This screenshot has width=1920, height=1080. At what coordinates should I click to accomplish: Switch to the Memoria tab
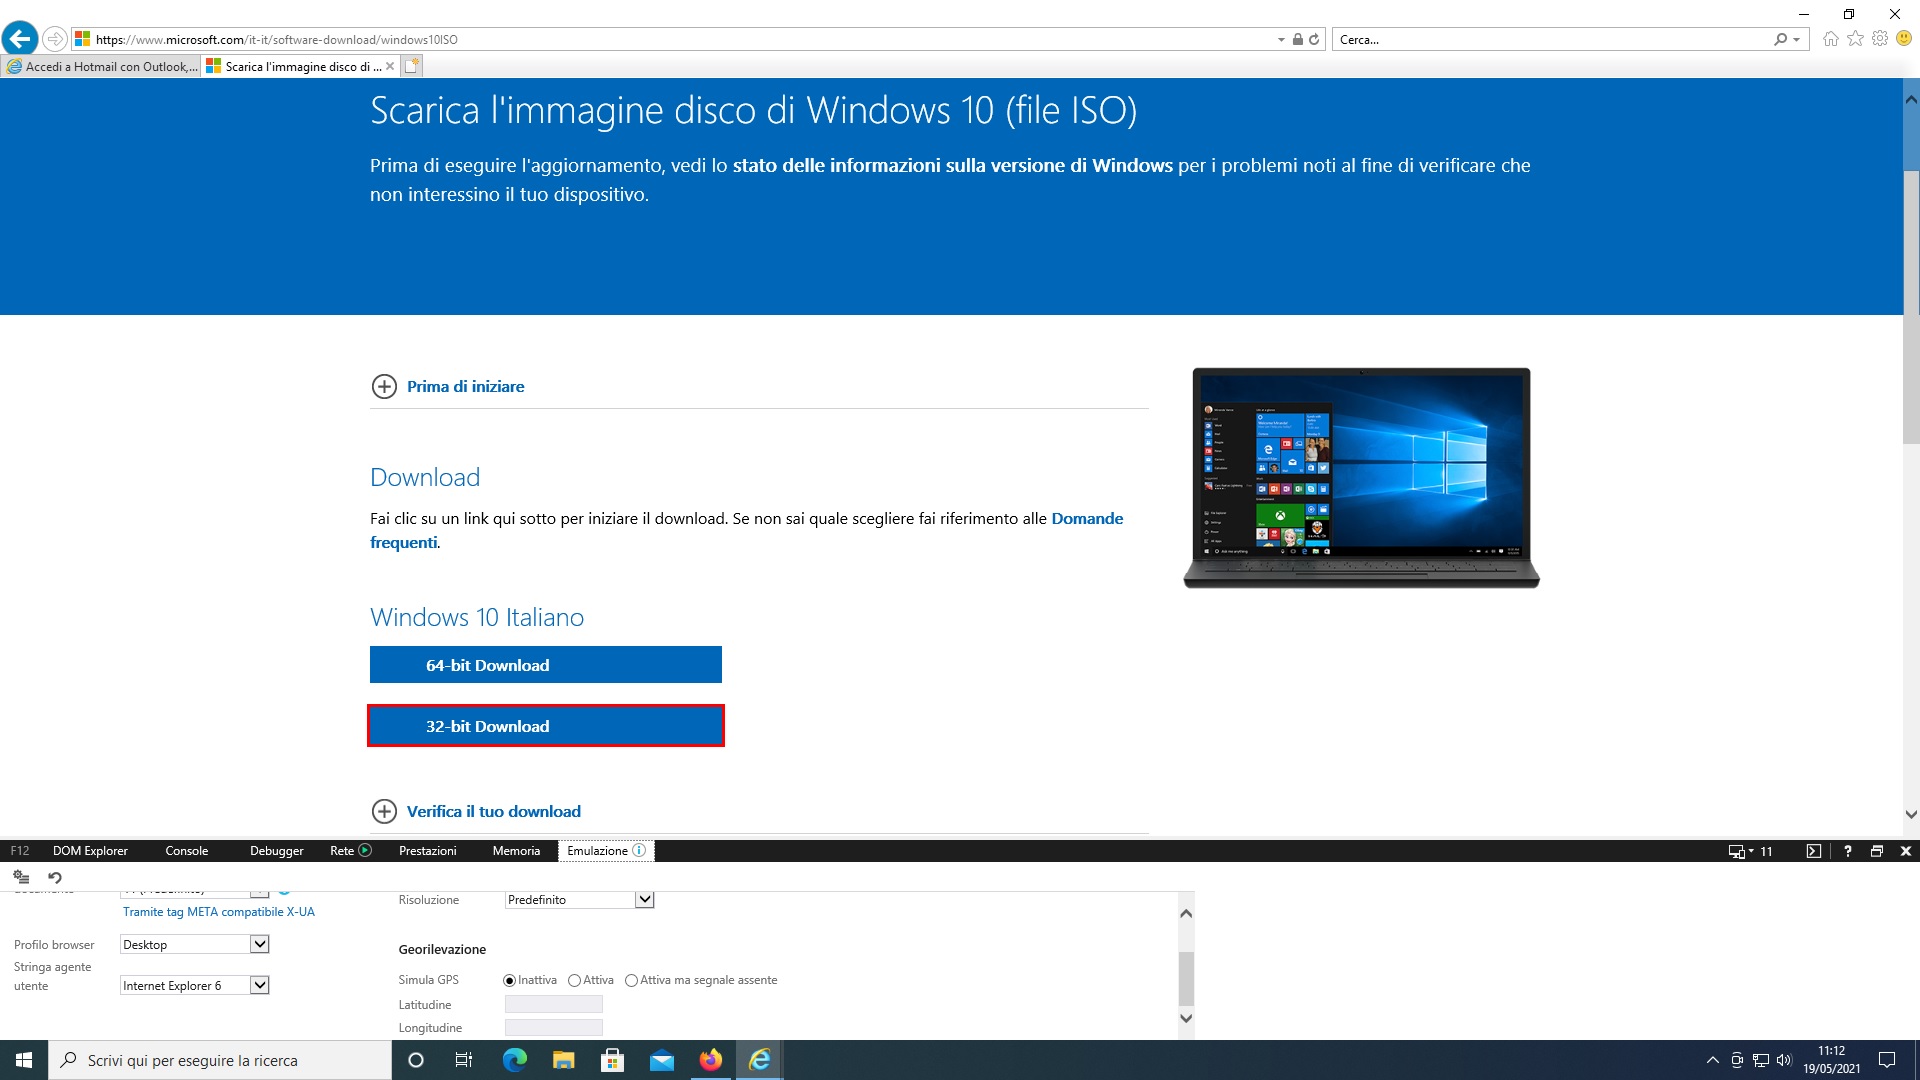click(516, 851)
